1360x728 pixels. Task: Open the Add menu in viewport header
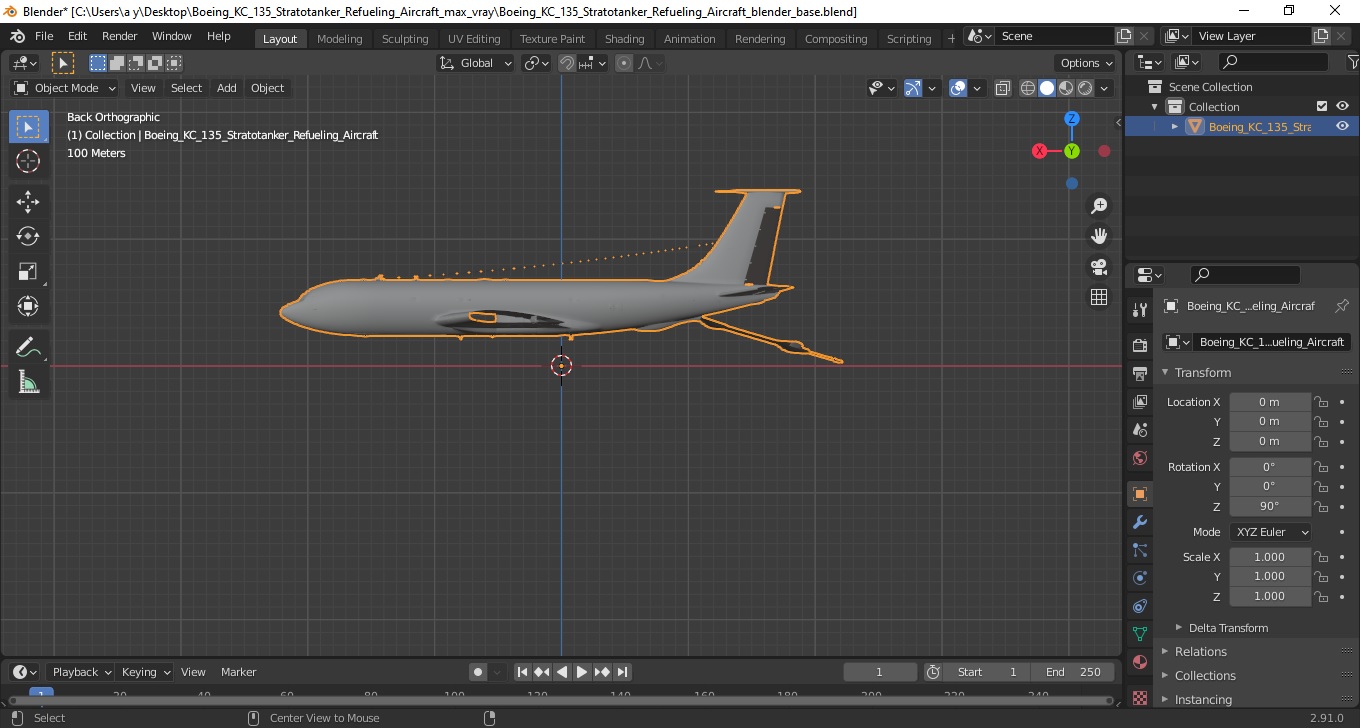[x=227, y=88]
